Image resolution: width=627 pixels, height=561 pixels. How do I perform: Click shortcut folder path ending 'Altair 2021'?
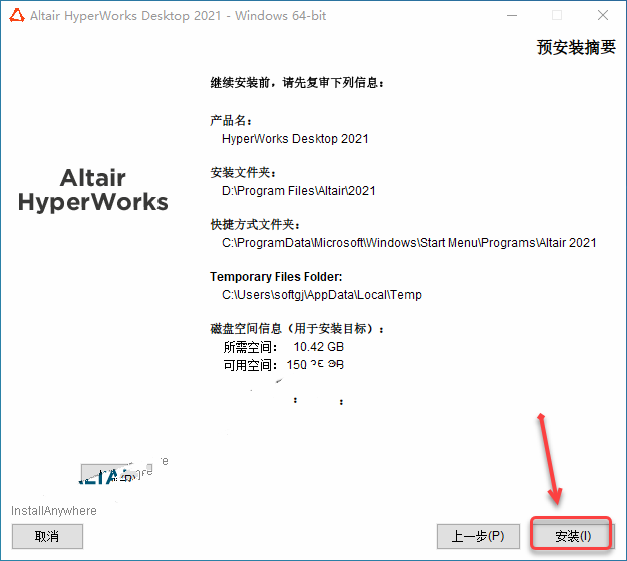[409, 242]
